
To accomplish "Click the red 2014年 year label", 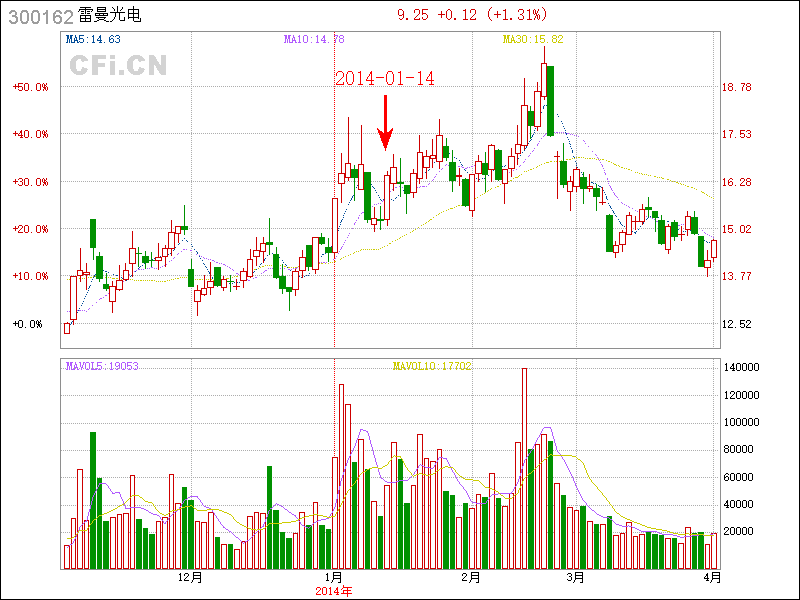I will point(333,591).
